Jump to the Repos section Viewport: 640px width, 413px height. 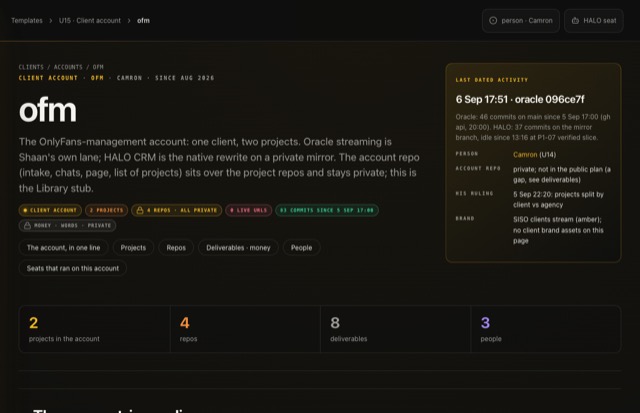176,248
